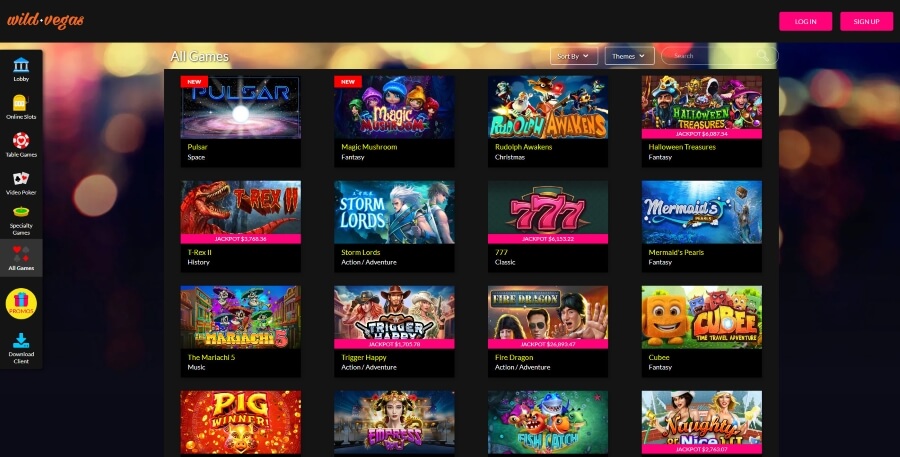Click the search magnifier icon

click(x=762, y=56)
